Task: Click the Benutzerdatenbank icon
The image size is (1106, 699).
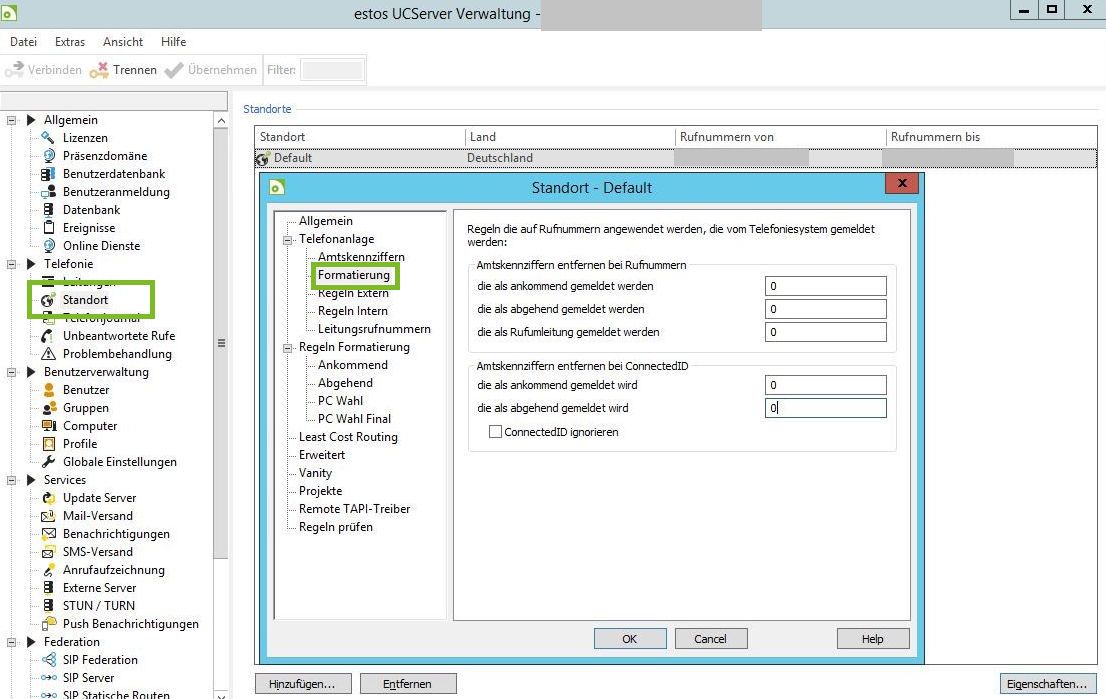Action: (x=48, y=174)
